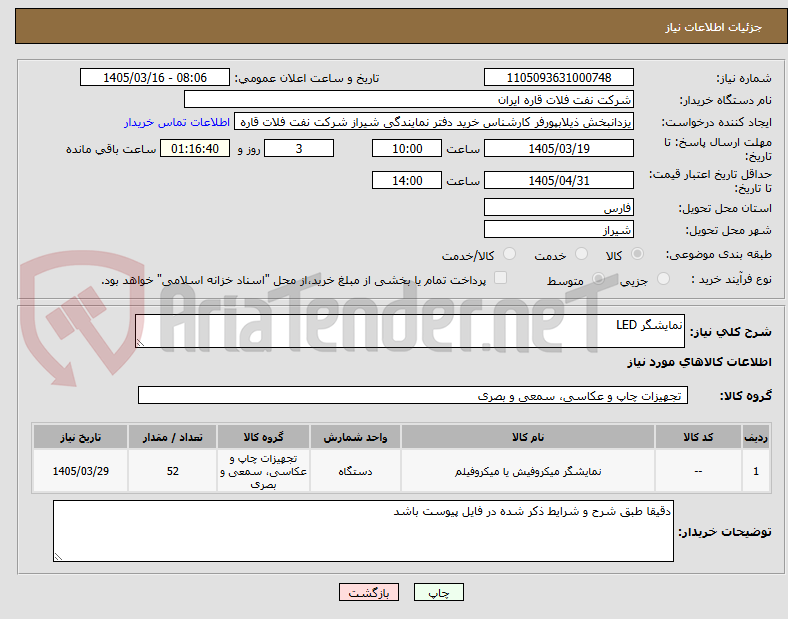The image size is (788, 619).
Task: Click the delivery city field شیراز
Action: (x=559, y=230)
